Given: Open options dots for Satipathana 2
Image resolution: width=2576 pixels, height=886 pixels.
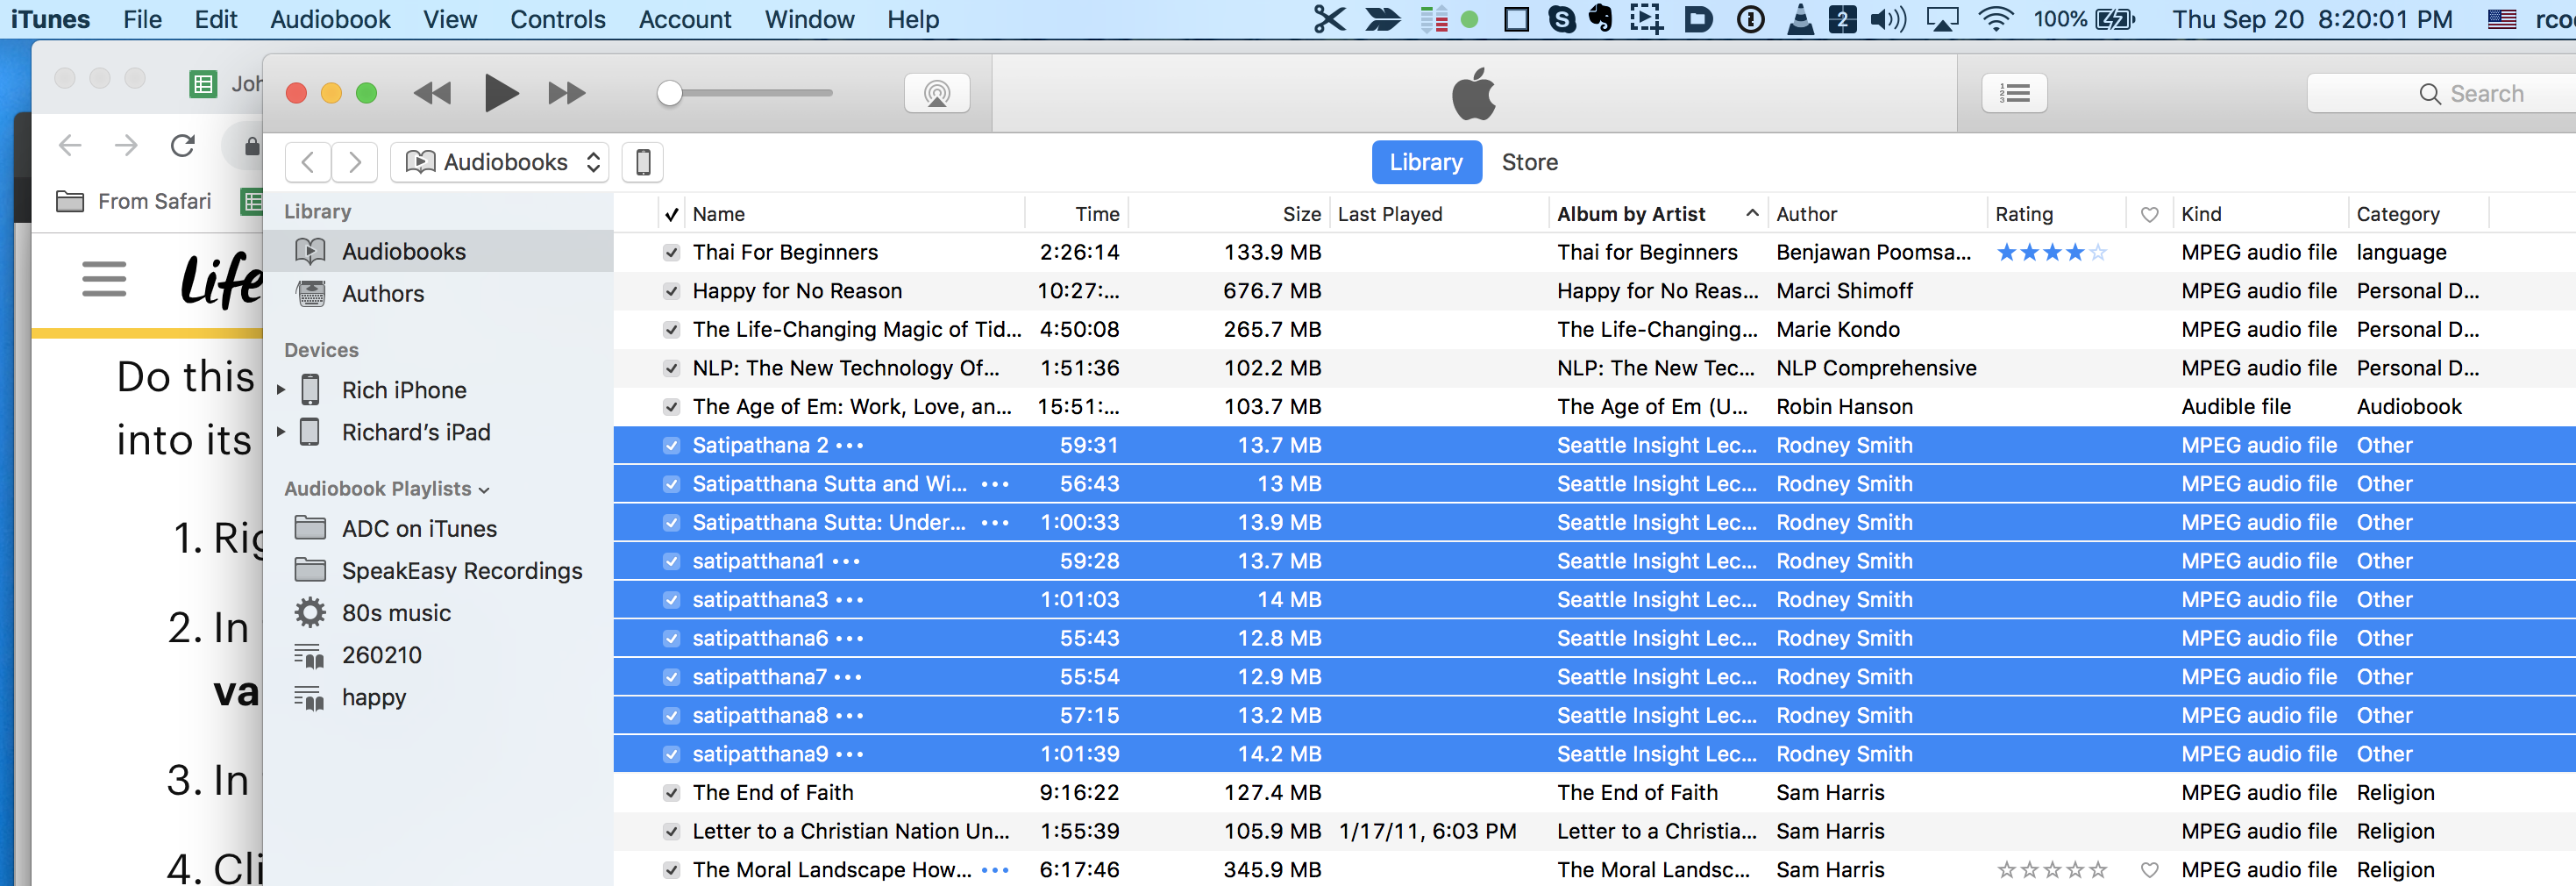Looking at the screenshot, I should (x=850, y=445).
